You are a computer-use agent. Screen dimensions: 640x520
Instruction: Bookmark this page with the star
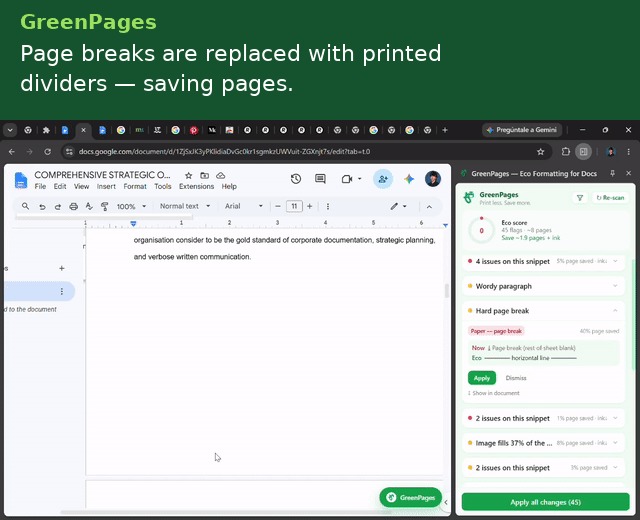pos(540,152)
